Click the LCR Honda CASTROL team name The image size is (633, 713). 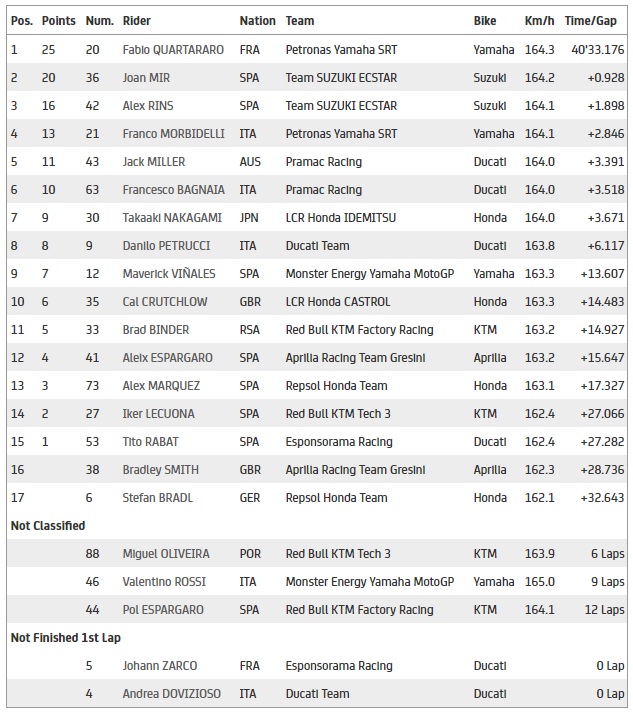338,301
